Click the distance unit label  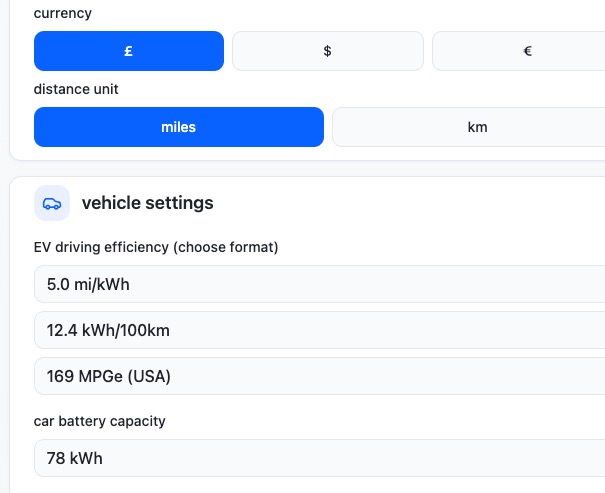[x=76, y=89]
